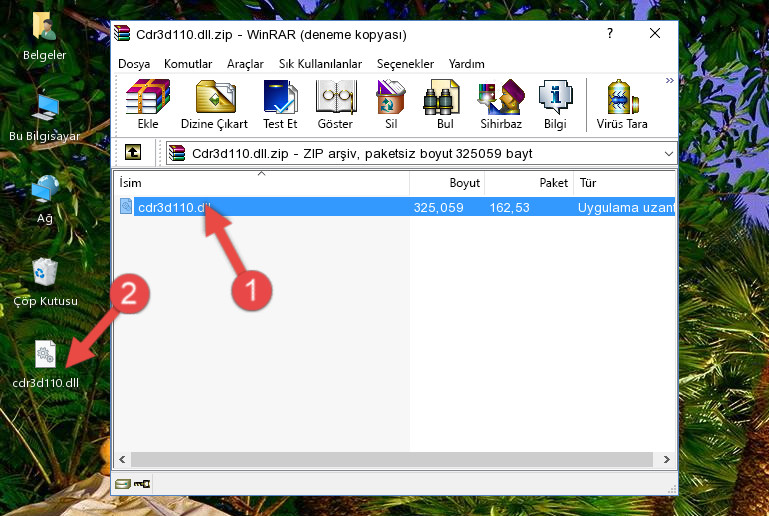
Task: Click the 325,059 size value
Action: tap(438, 207)
